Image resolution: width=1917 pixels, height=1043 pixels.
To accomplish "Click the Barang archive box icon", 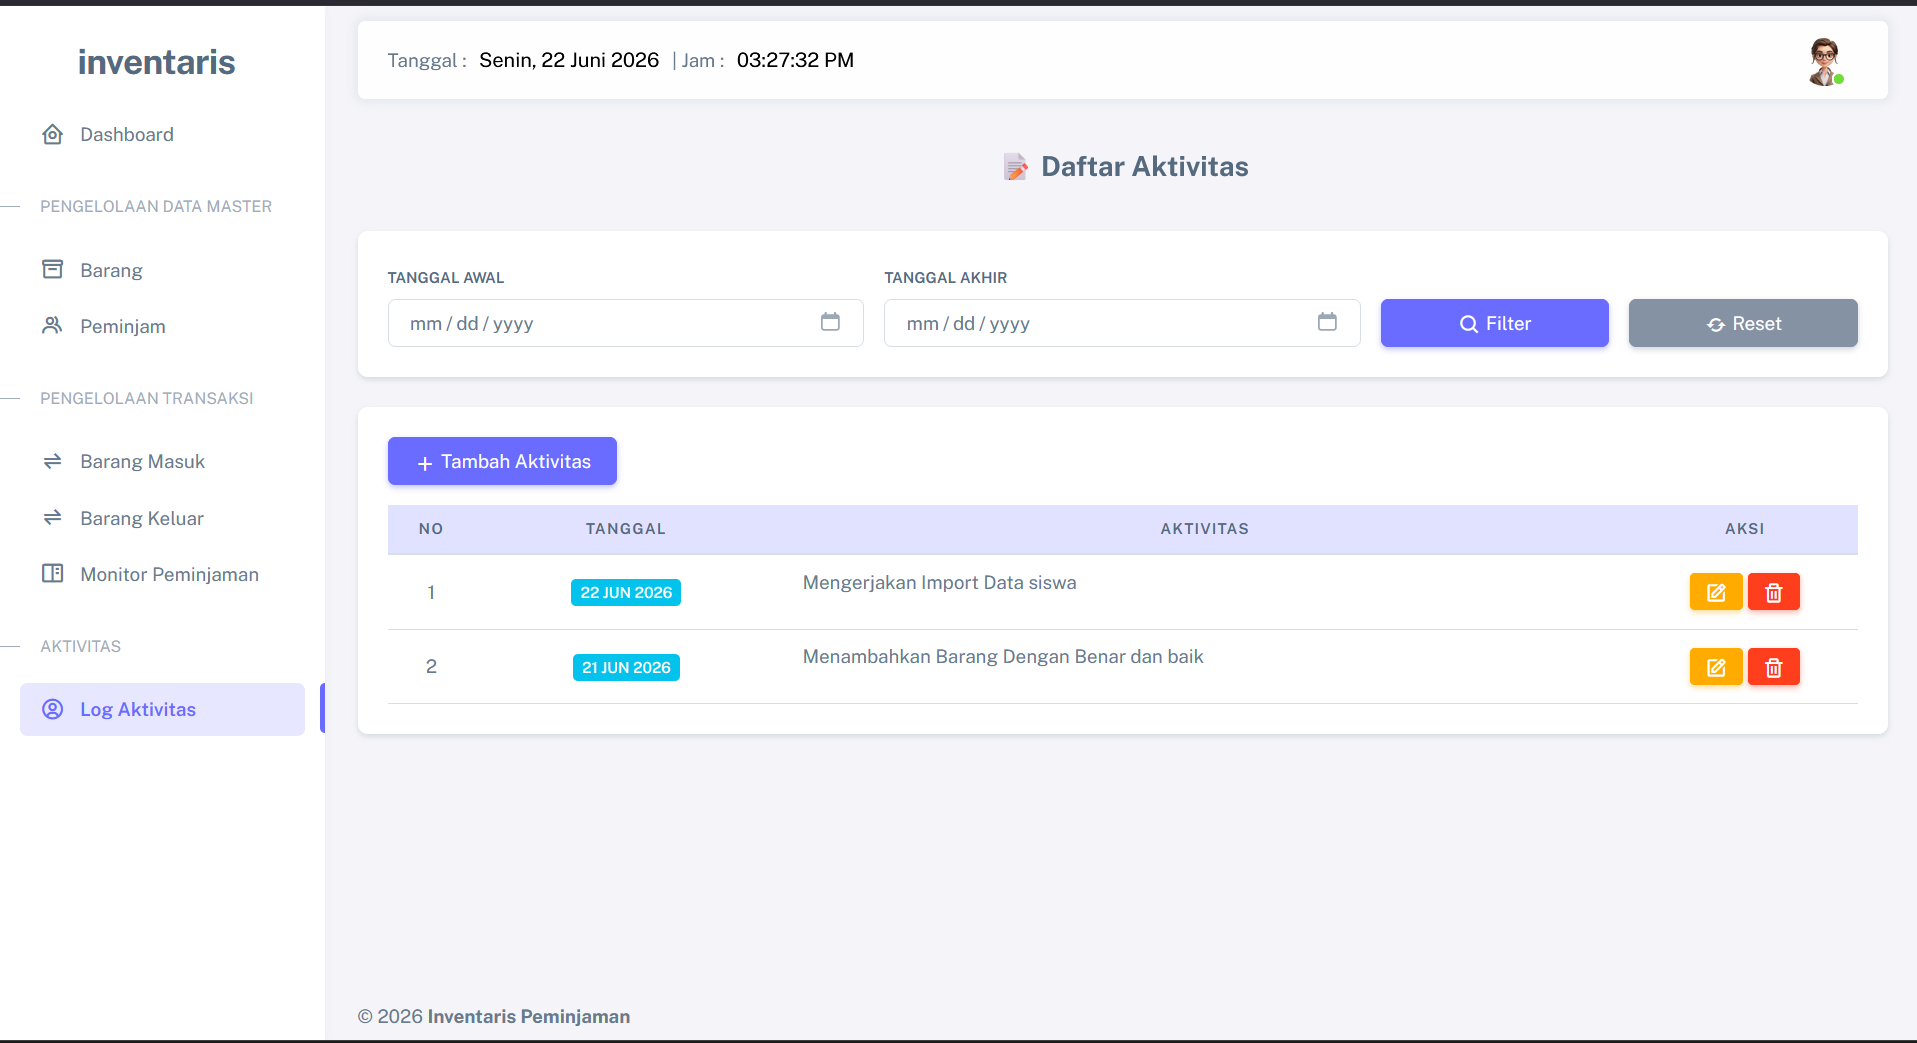I will [x=53, y=269].
